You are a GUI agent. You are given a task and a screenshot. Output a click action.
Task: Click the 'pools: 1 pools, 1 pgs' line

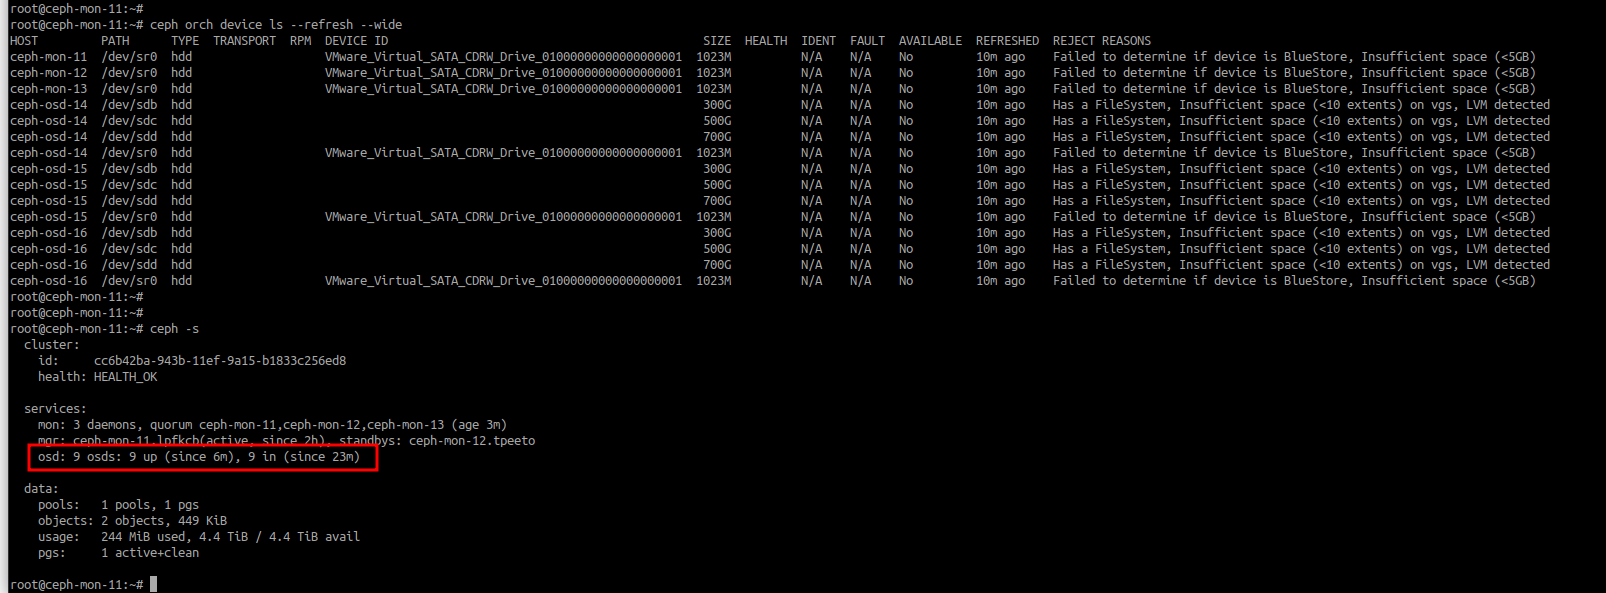pyautogui.click(x=118, y=505)
